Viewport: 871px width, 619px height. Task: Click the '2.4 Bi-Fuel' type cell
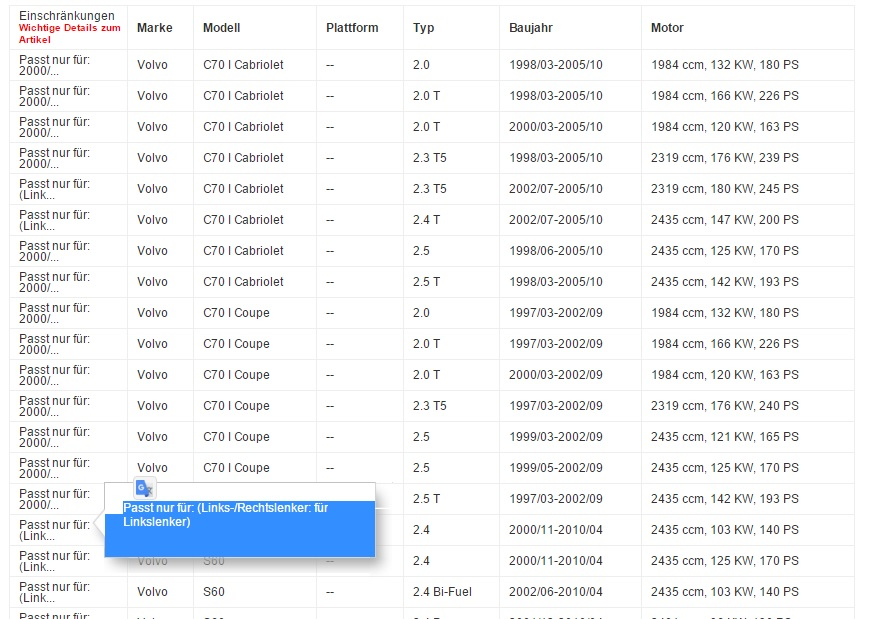tap(442, 592)
